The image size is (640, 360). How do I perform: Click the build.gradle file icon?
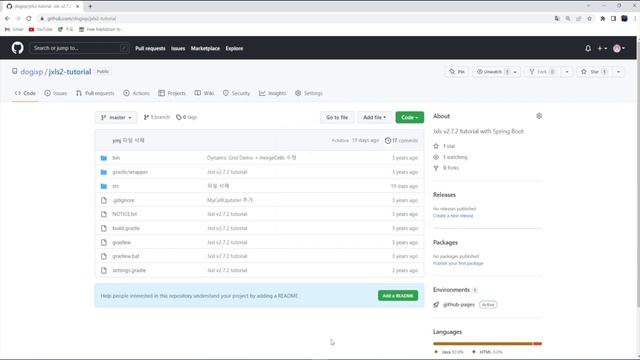point(104,228)
